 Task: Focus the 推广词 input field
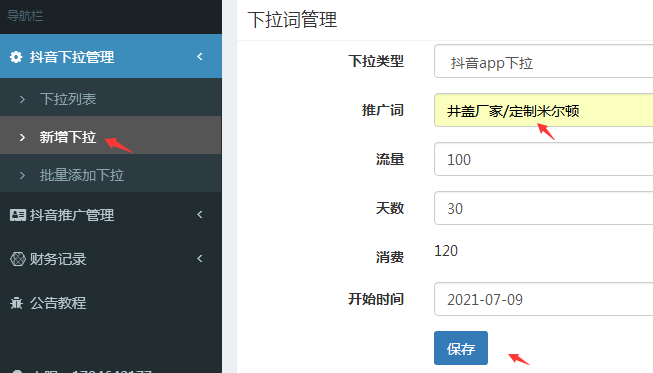pyautogui.click(x=543, y=110)
